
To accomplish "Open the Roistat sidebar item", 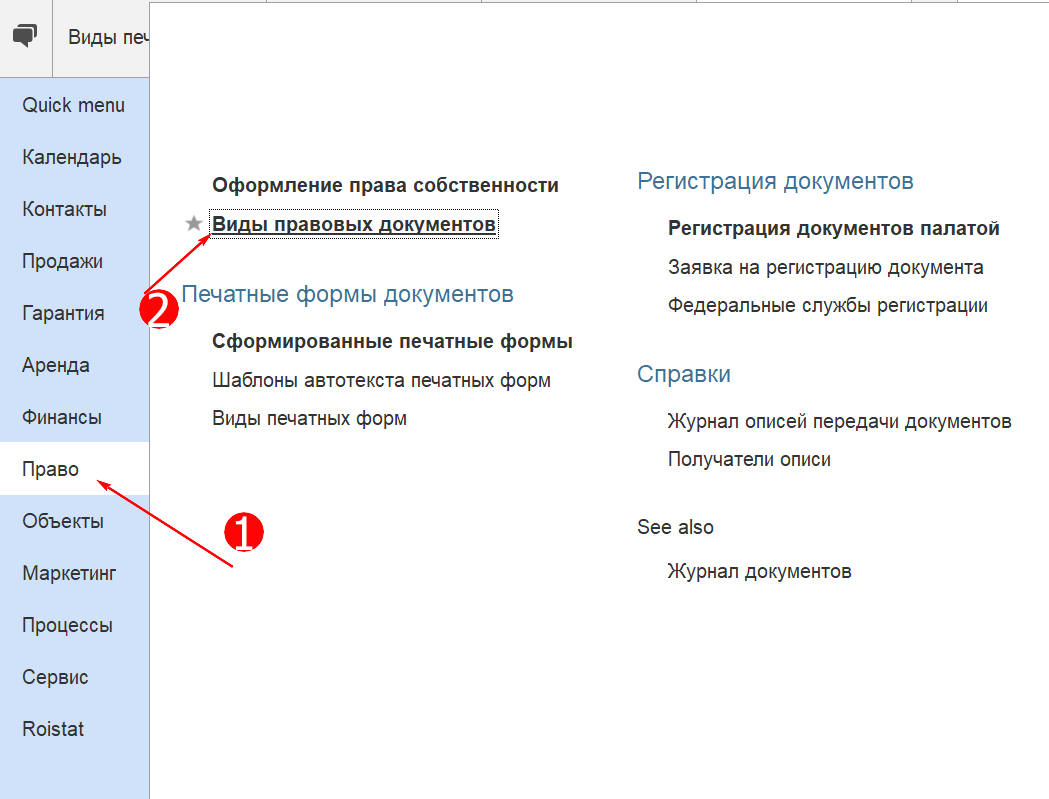I will point(53,729).
